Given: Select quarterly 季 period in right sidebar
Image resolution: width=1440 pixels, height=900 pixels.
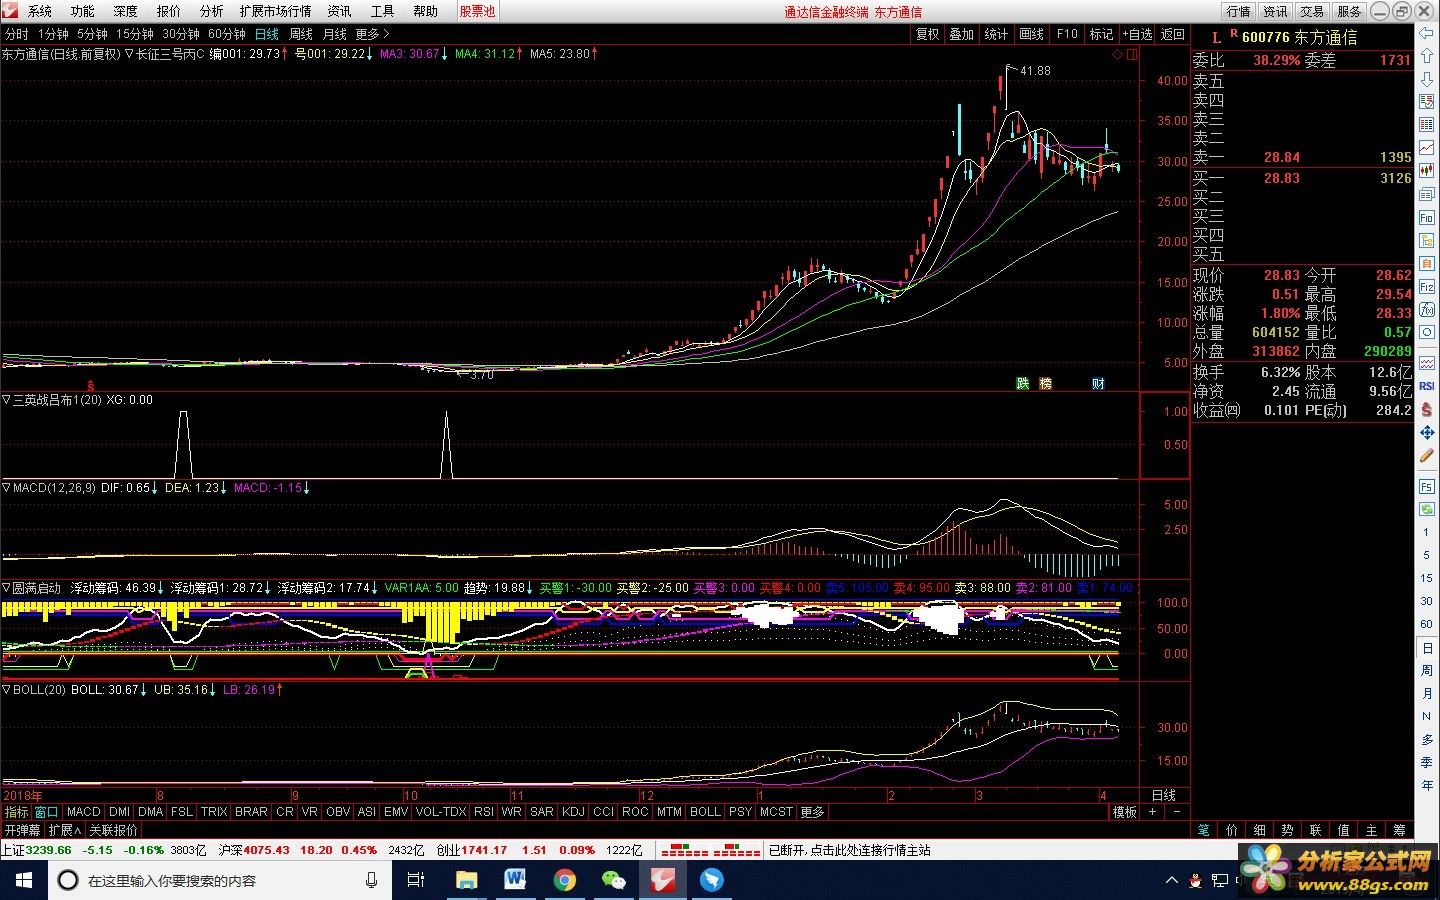Looking at the screenshot, I should click(1427, 762).
